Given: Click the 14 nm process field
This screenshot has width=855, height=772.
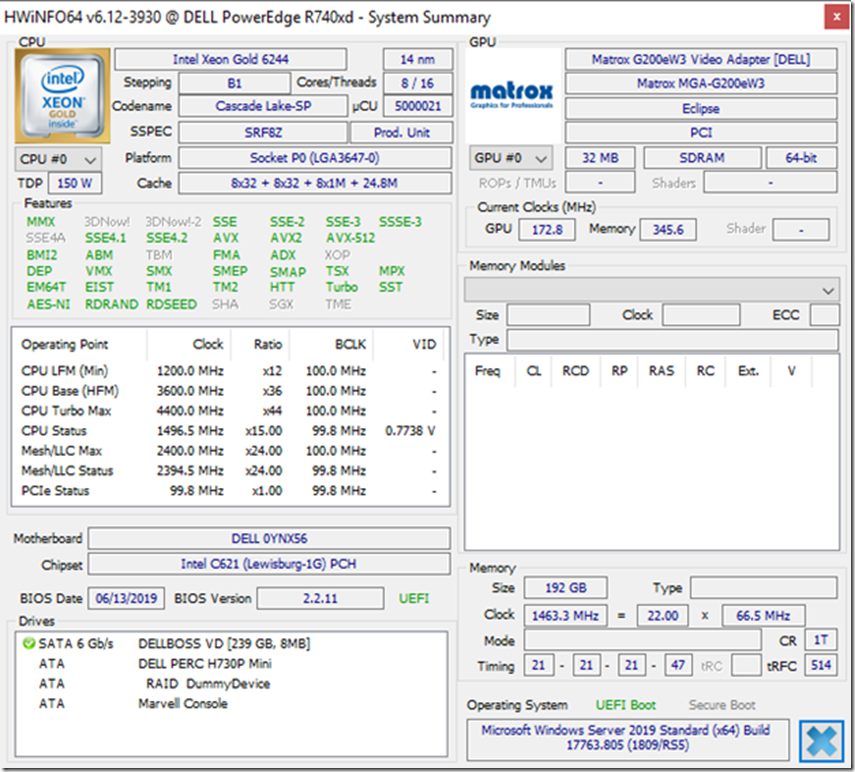Looking at the screenshot, I should point(418,59).
